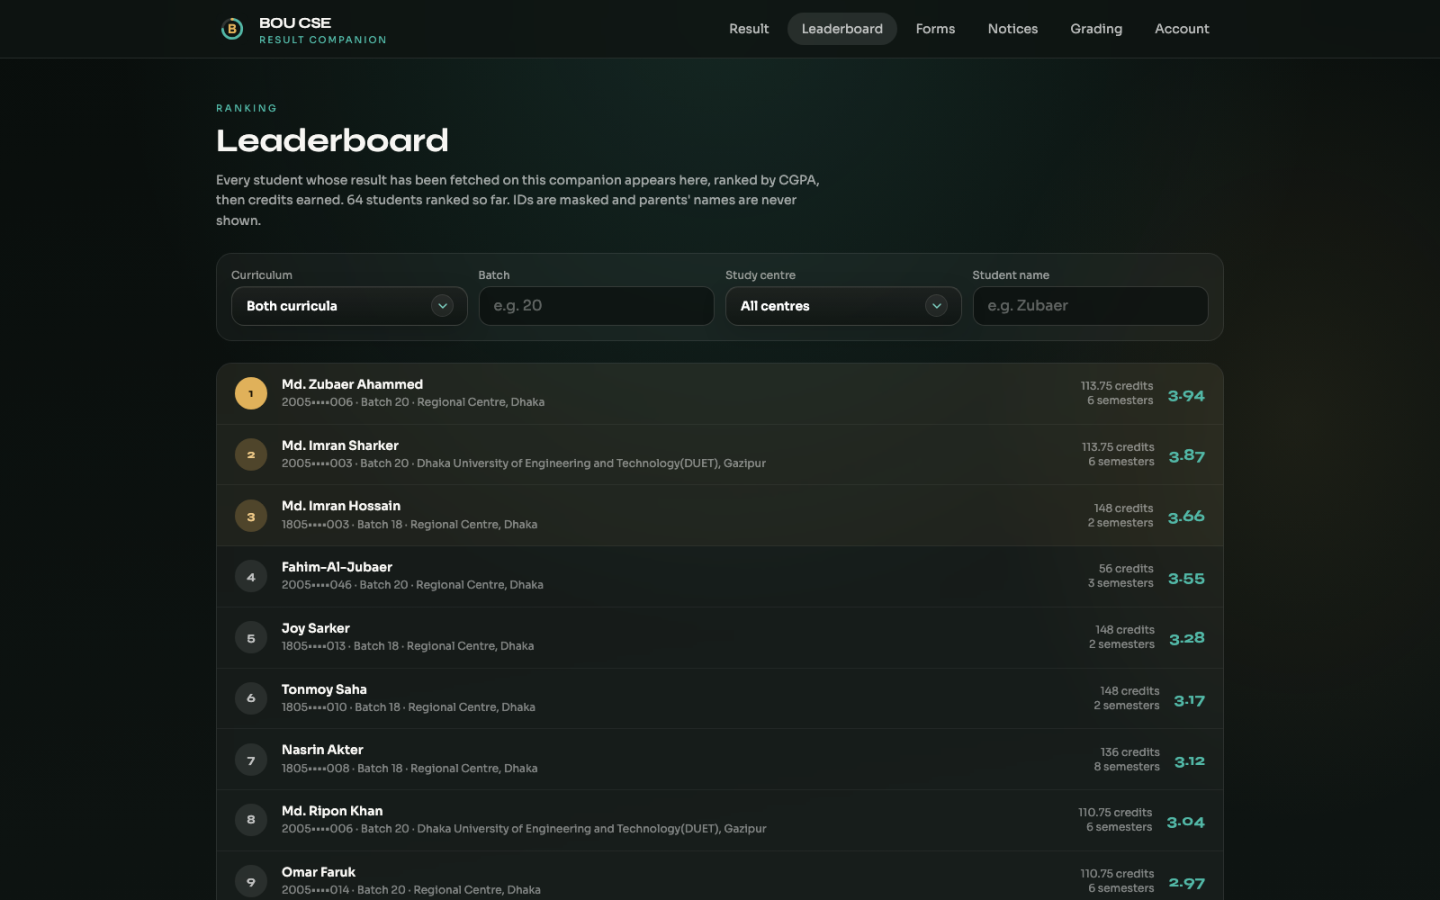Viewport: 1440px width, 900px height.
Task: Click the 3.12 CGPA value
Action: click(1189, 762)
